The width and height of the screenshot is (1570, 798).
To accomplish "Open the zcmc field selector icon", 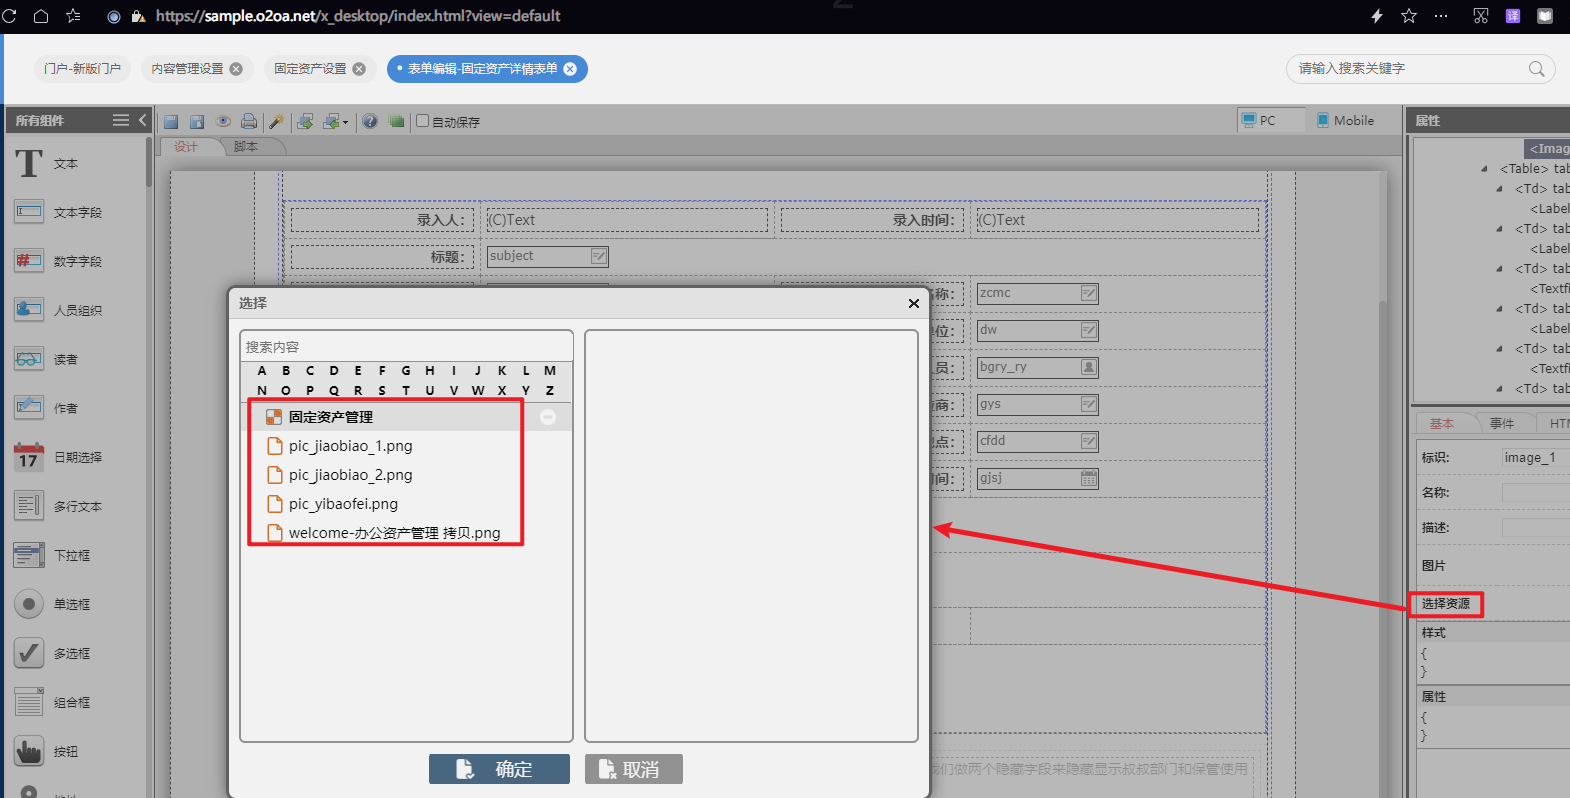I will (1089, 294).
